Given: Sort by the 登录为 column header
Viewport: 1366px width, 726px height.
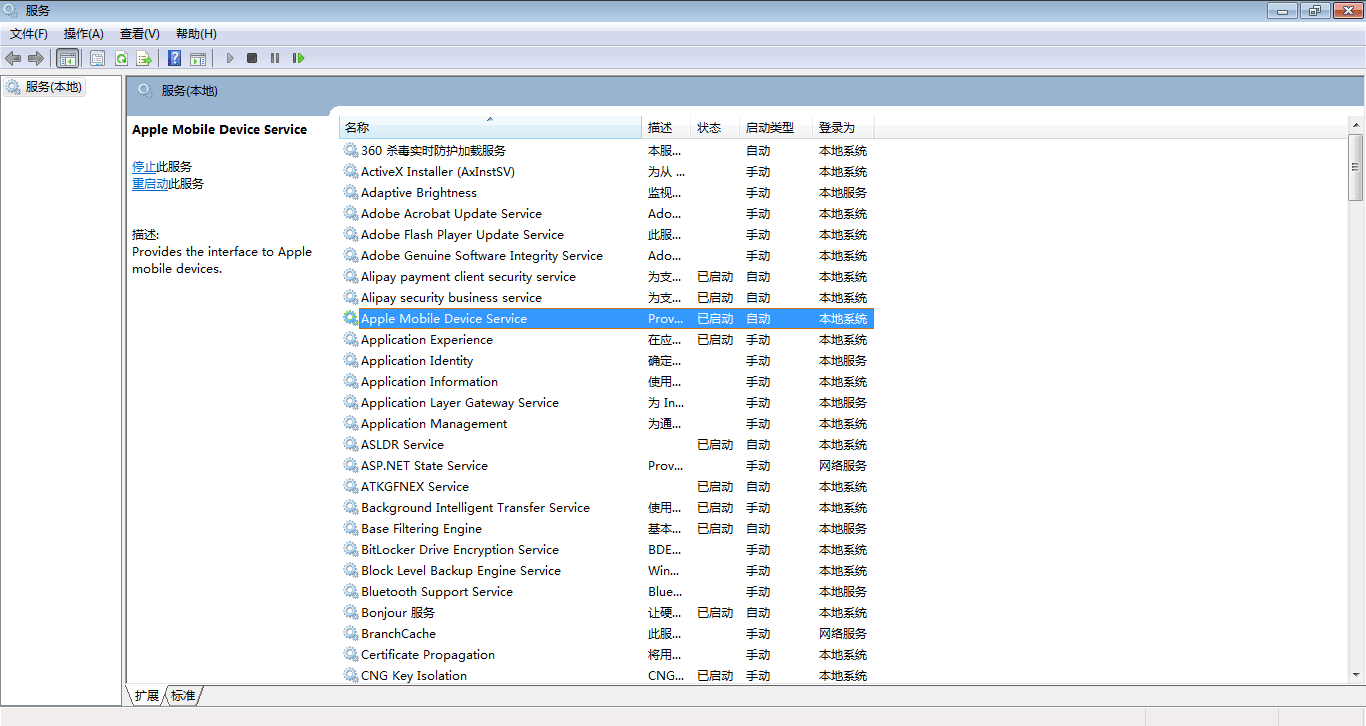Looking at the screenshot, I should [843, 127].
